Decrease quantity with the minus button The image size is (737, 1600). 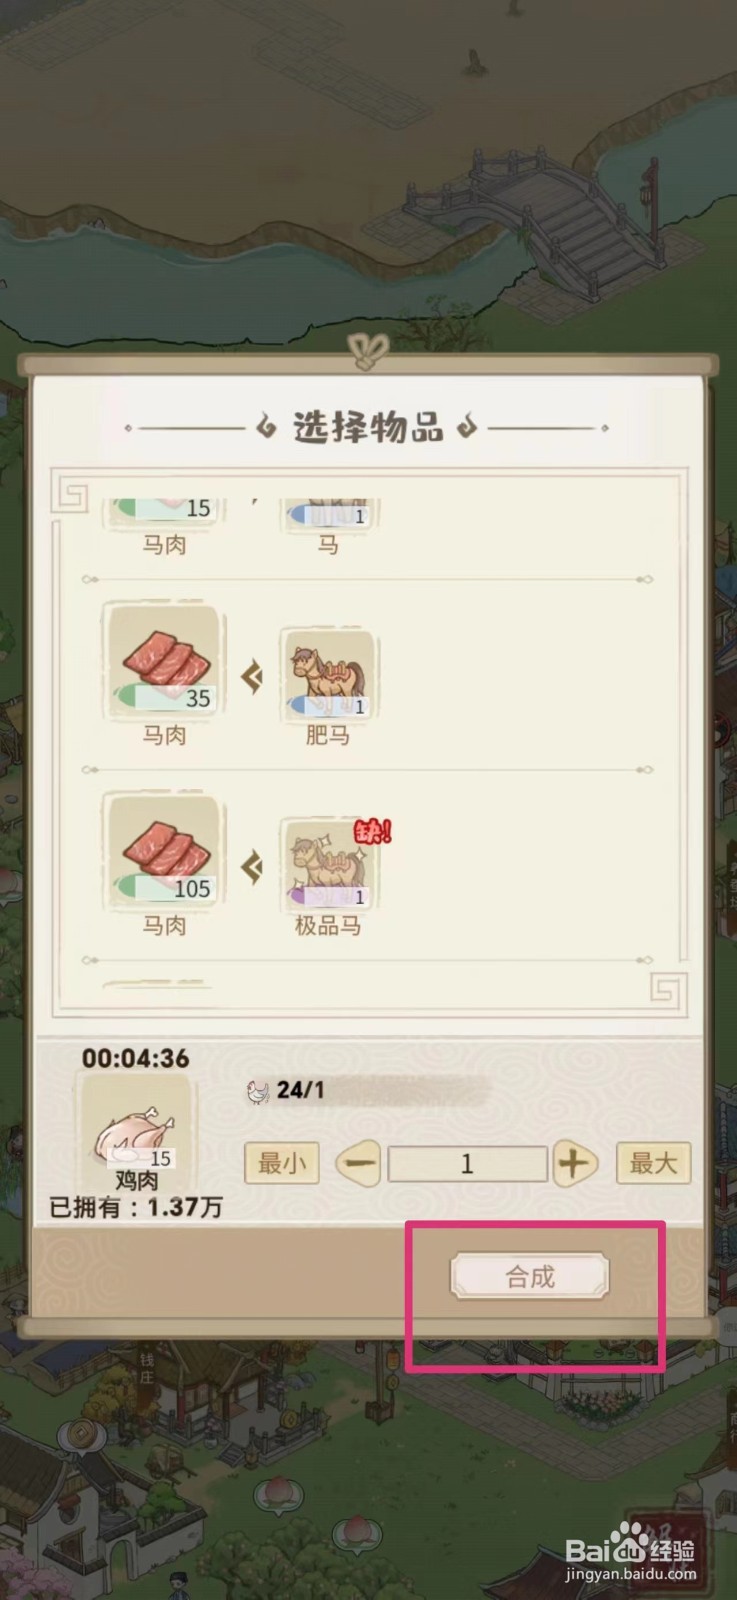coord(359,1163)
